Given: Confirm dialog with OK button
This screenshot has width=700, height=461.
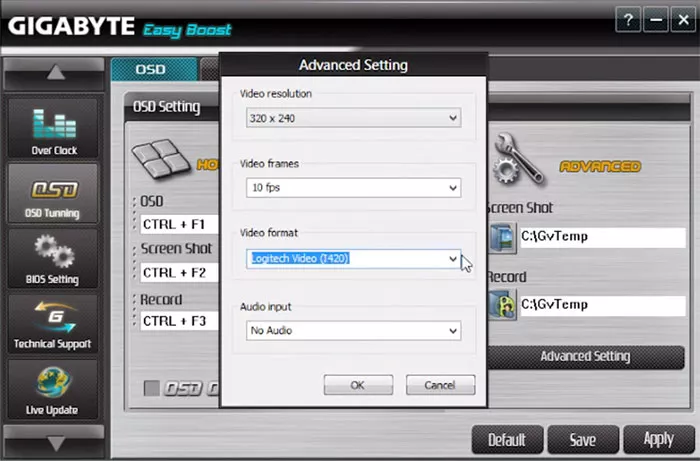Looking at the screenshot, I should (x=358, y=385).
